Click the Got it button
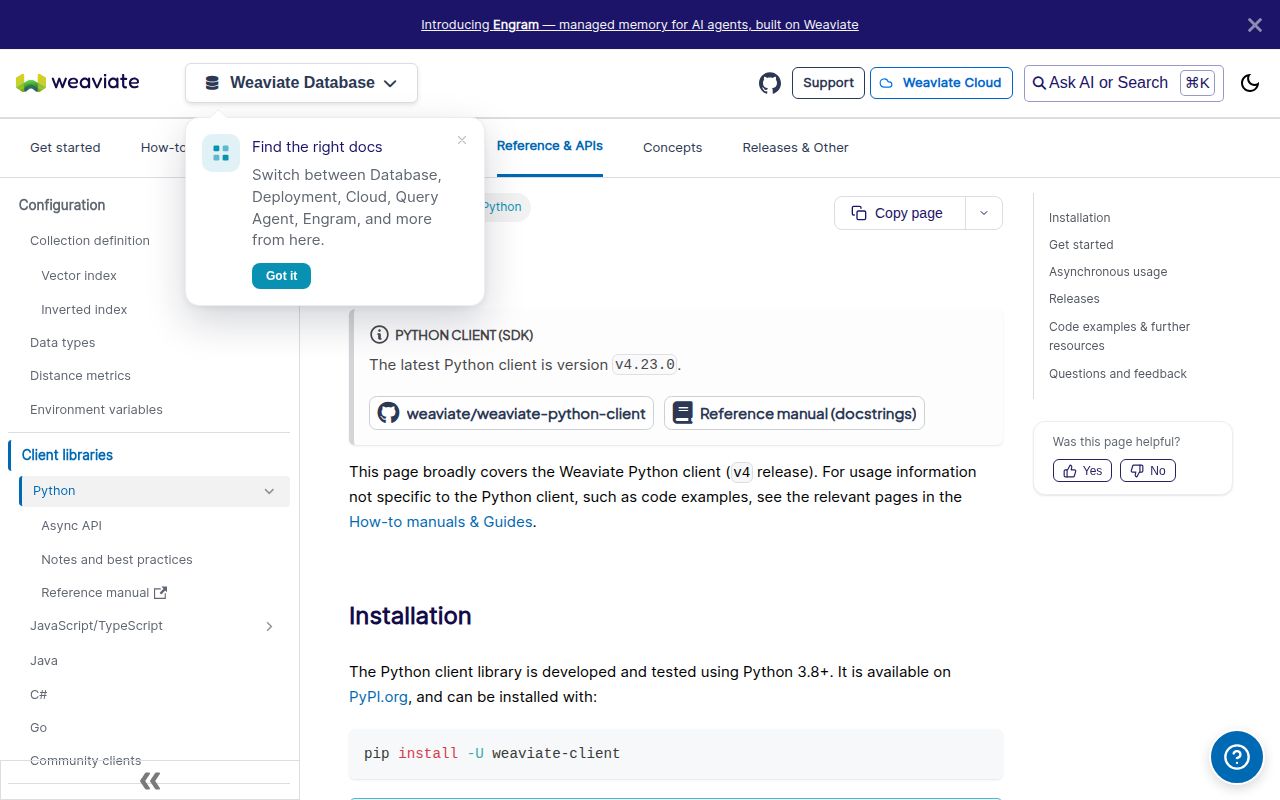 point(281,276)
